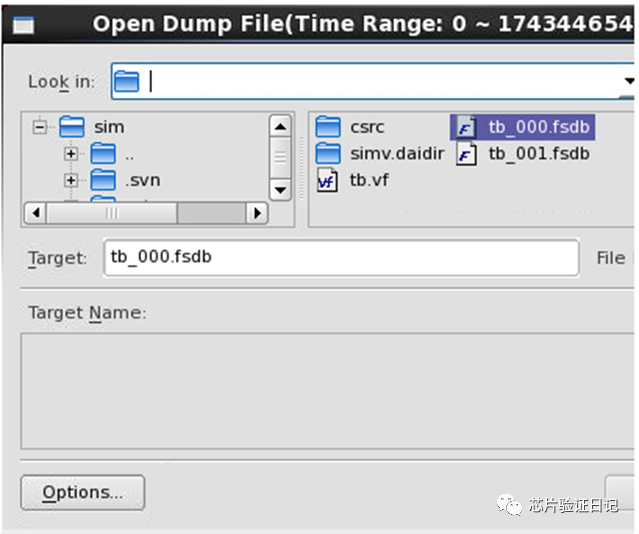Click the tree horizontal scrollbar thumb
639x534 pixels.
[112, 213]
